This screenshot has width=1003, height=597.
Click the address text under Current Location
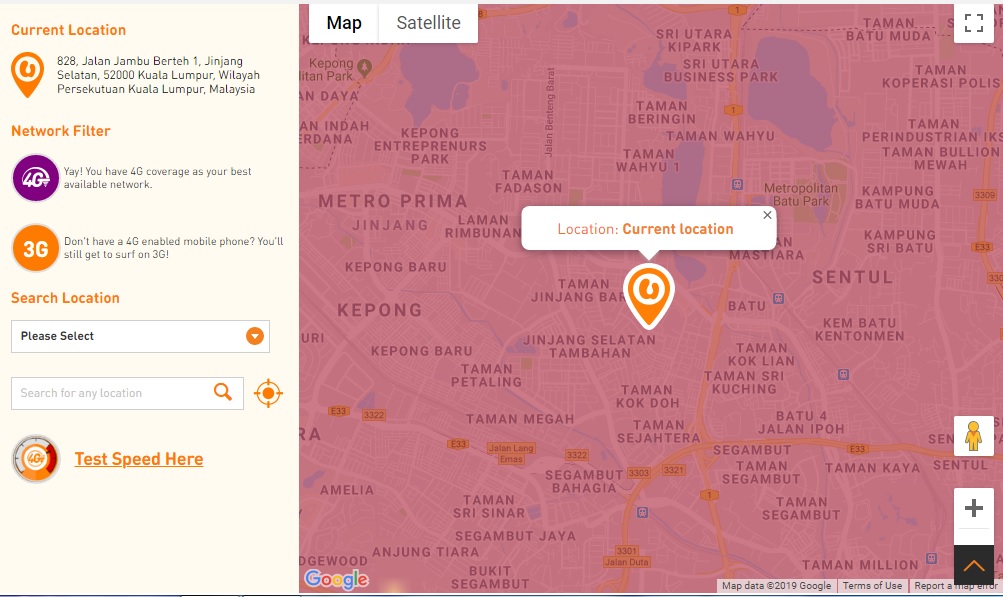click(x=158, y=75)
